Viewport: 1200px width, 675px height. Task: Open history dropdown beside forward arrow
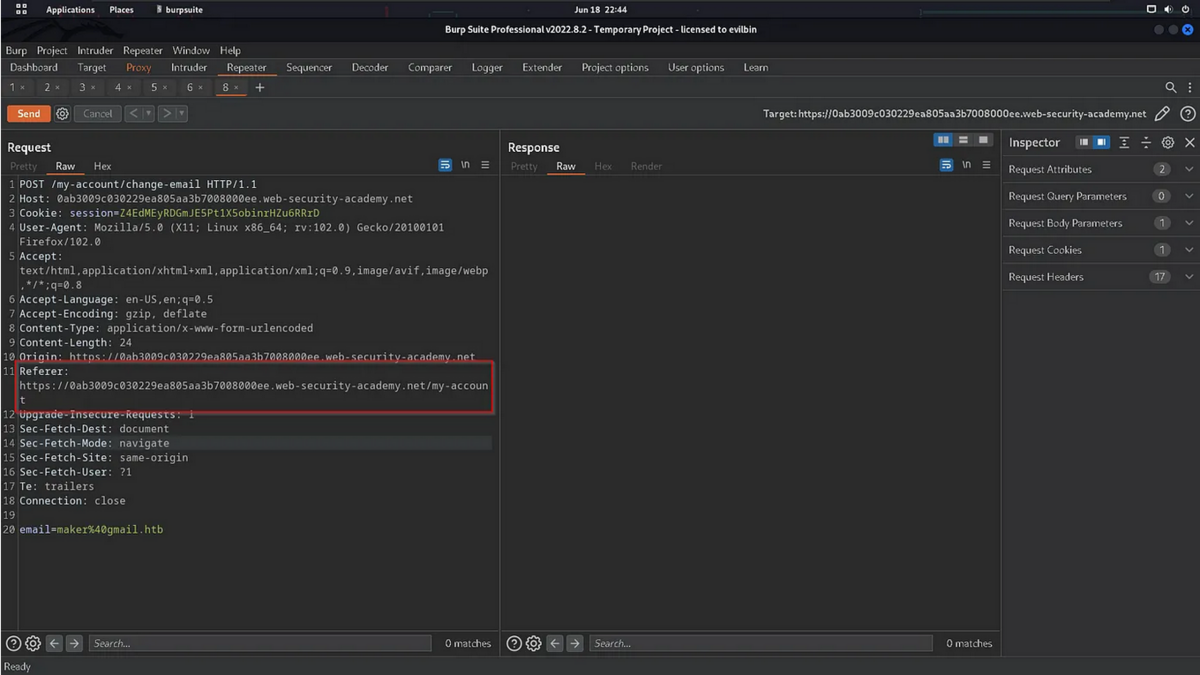(182, 114)
